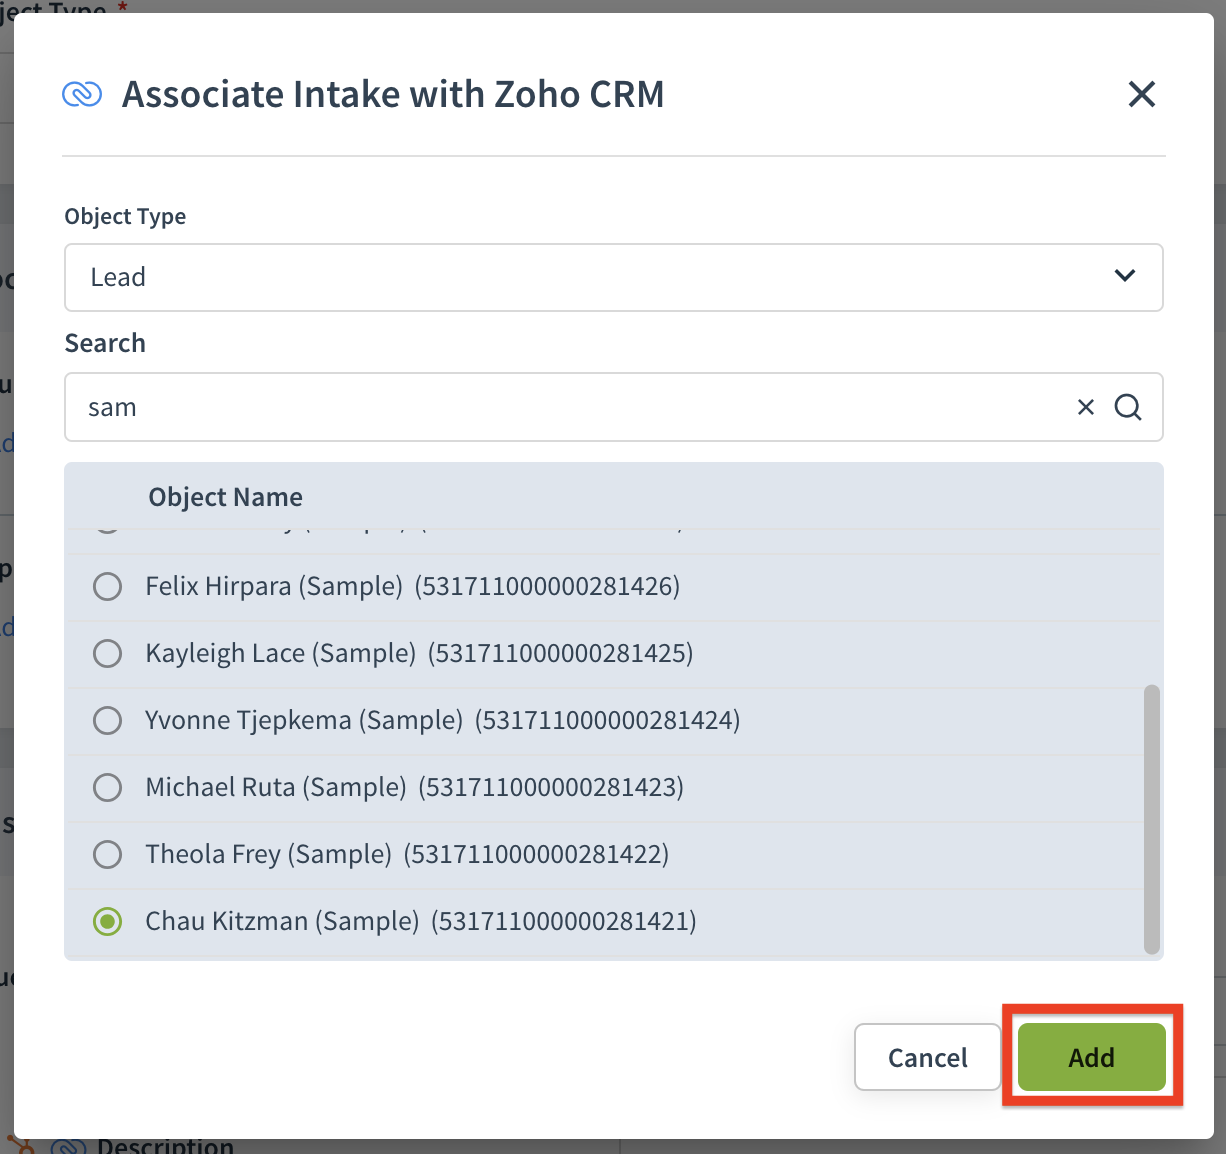Click the Search field label
Viewport: 1226px width, 1154px height.
[105, 343]
